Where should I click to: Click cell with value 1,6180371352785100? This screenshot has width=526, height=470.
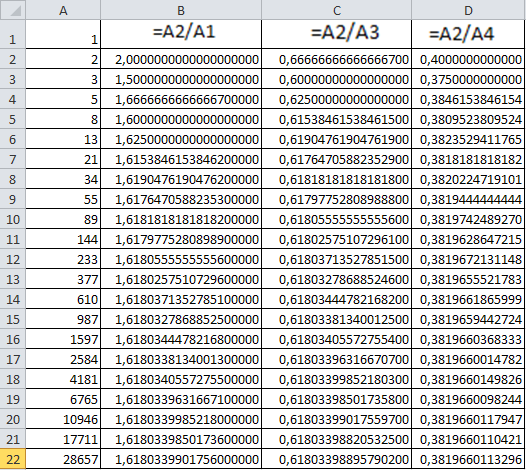pyautogui.click(x=181, y=299)
